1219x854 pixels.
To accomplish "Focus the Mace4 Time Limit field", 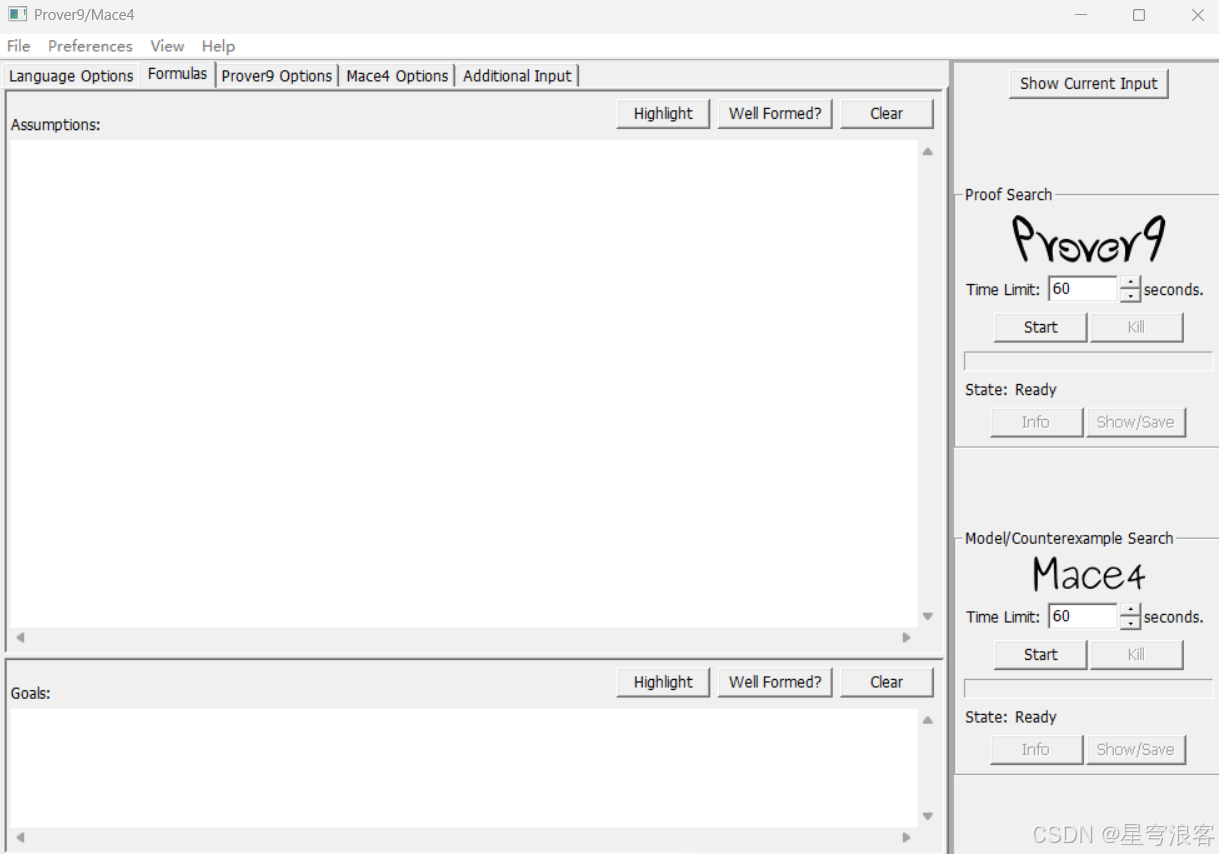I will (x=1082, y=617).
